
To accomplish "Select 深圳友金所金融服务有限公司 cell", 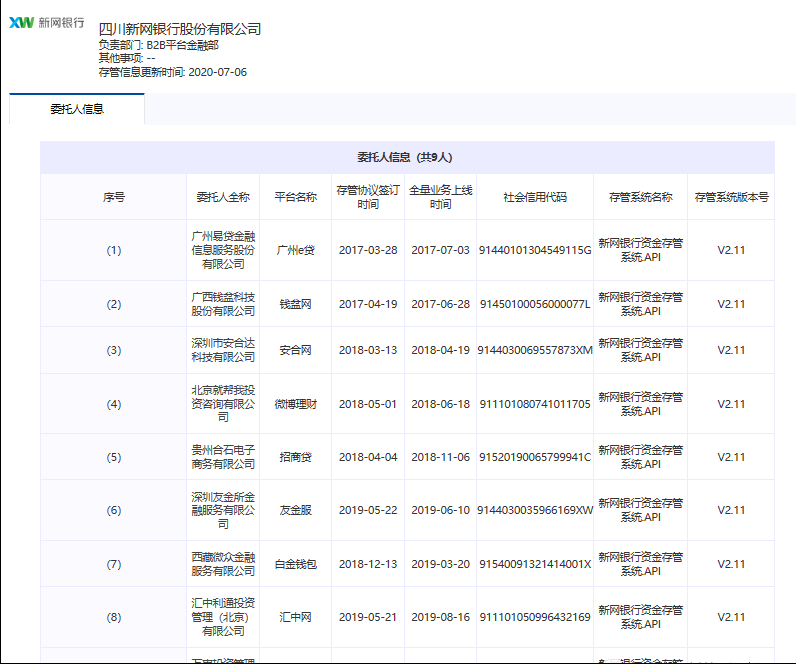I will (x=223, y=510).
